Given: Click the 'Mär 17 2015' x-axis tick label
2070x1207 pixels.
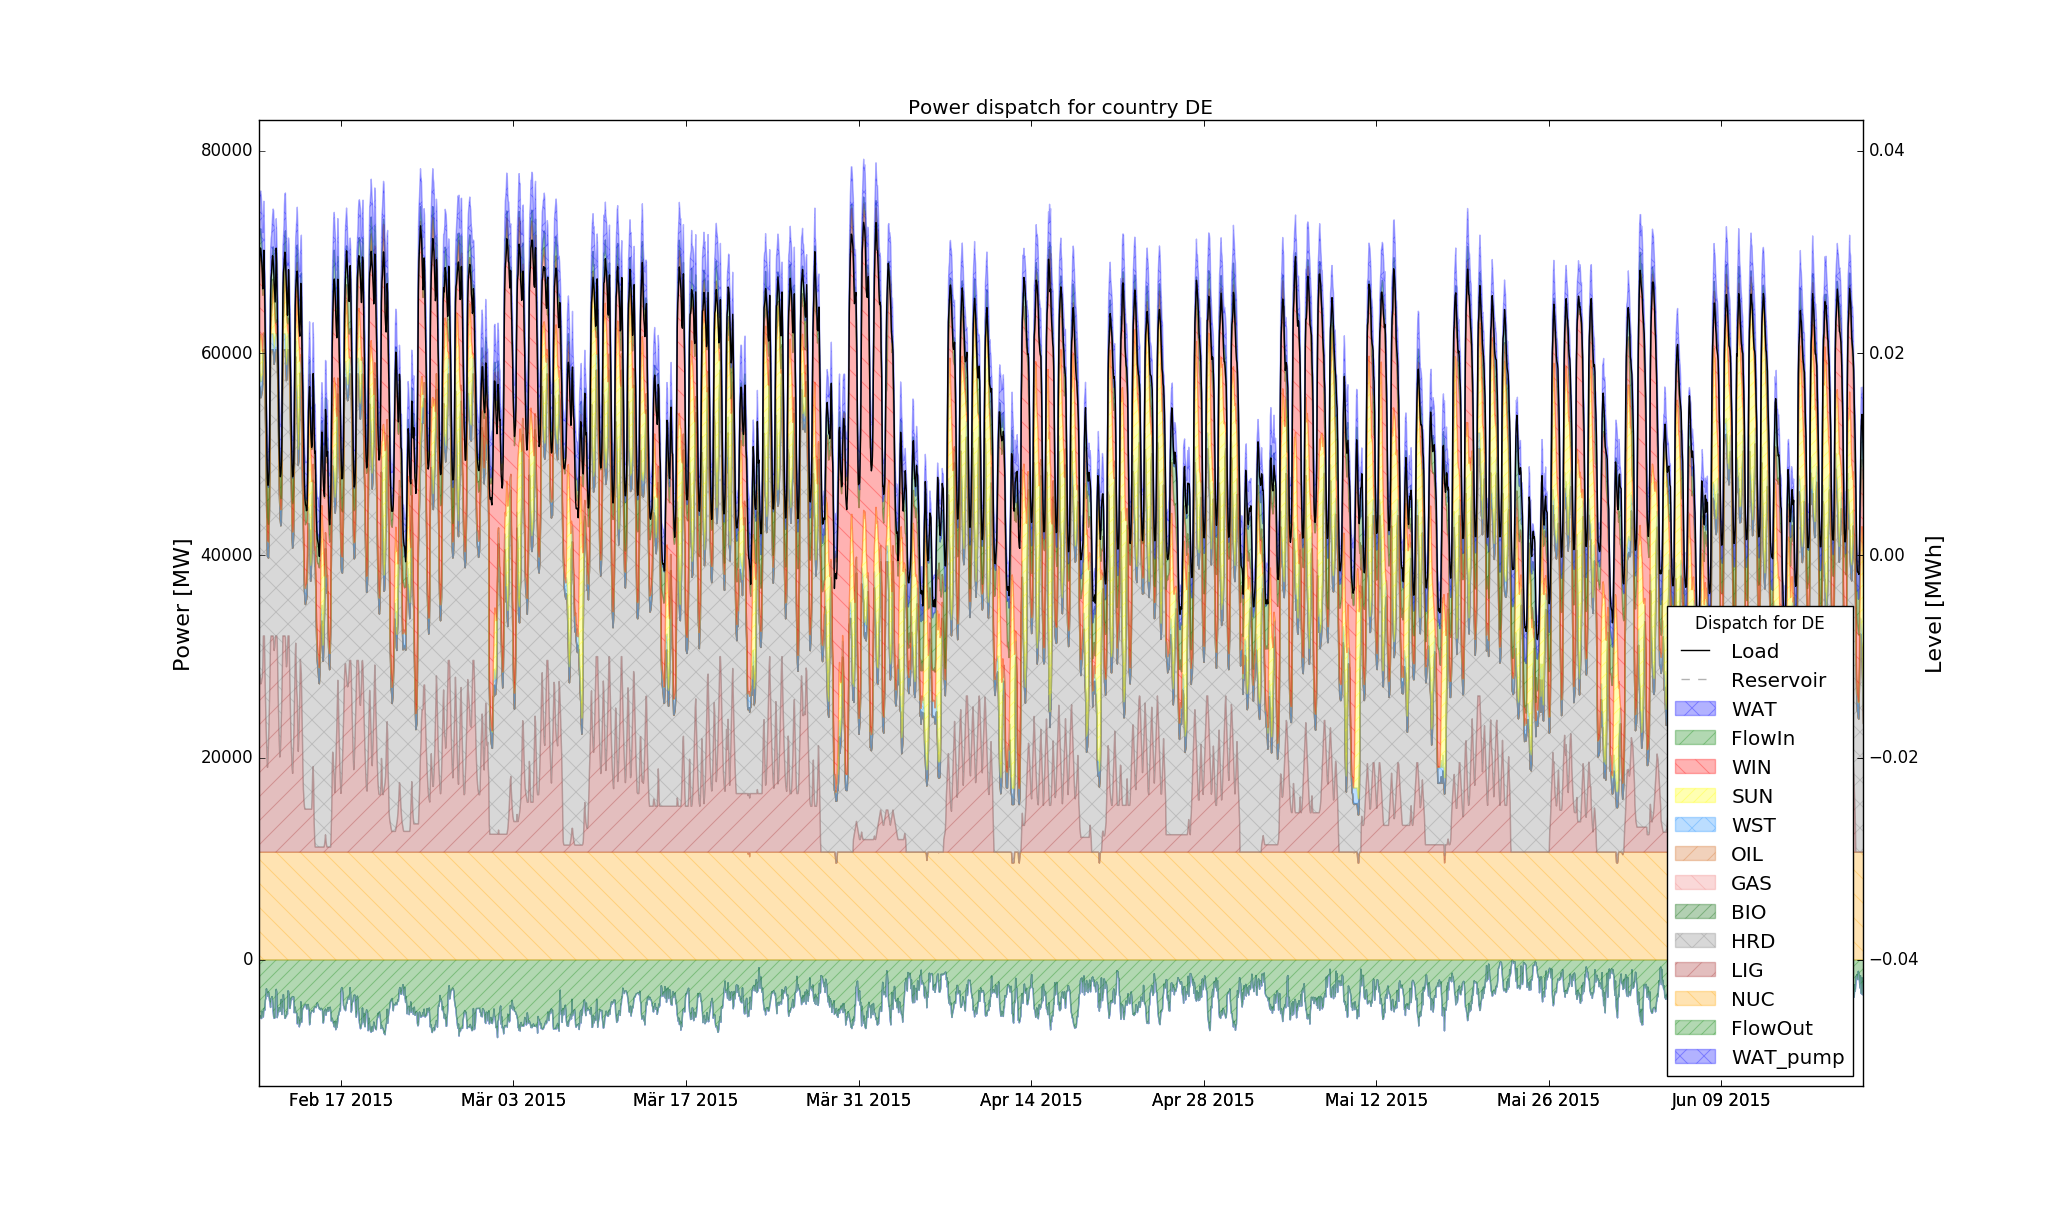Looking at the screenshot, I should click(686, 1100).
